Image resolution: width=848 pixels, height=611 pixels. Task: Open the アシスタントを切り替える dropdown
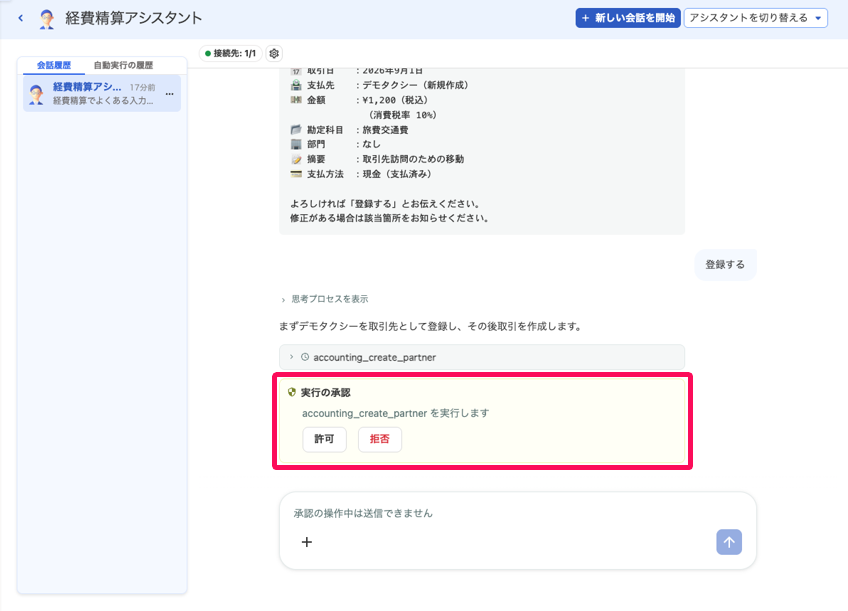[x=756, y=18]
